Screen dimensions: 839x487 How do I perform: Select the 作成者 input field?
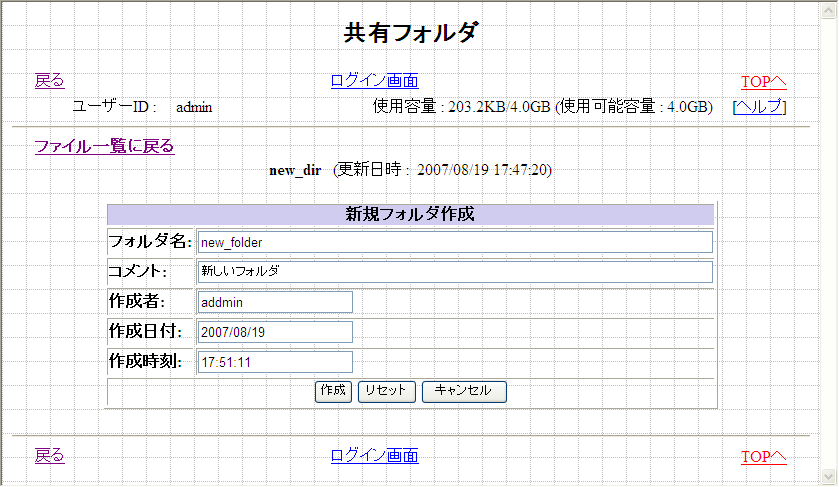pos(275,302)
